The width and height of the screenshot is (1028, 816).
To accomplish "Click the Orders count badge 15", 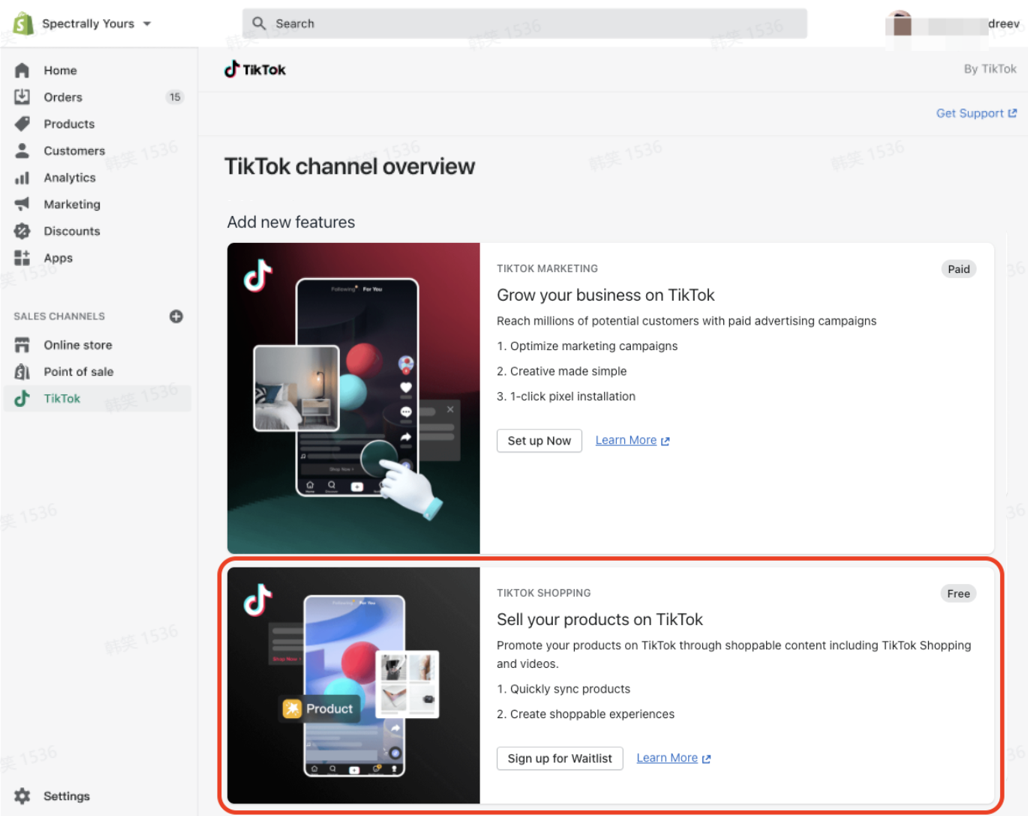I will click(174, 97).
